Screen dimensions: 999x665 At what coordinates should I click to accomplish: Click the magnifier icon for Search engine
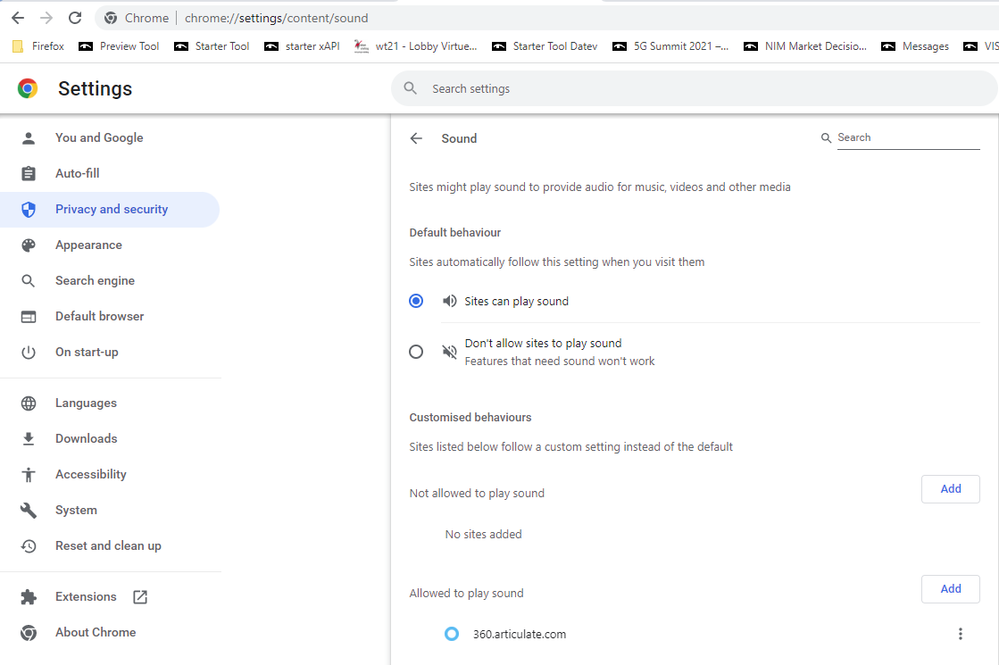pos(29,281)
